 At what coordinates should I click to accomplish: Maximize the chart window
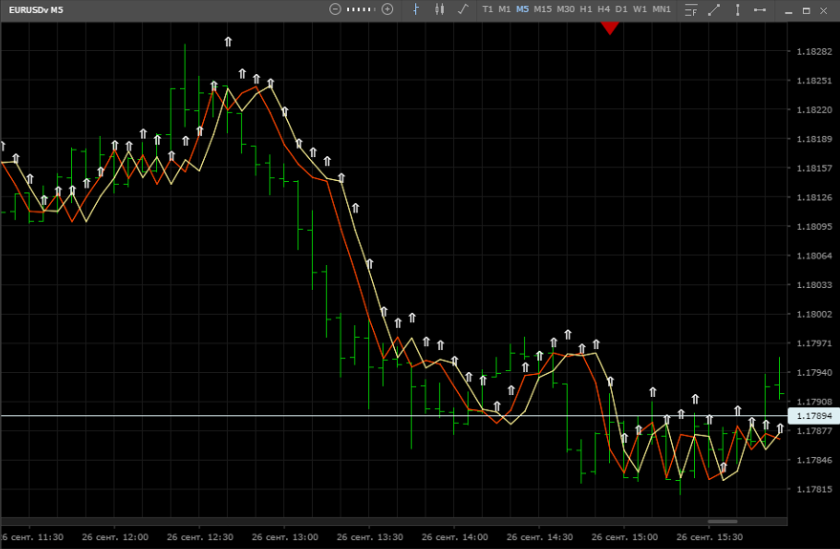806,11
